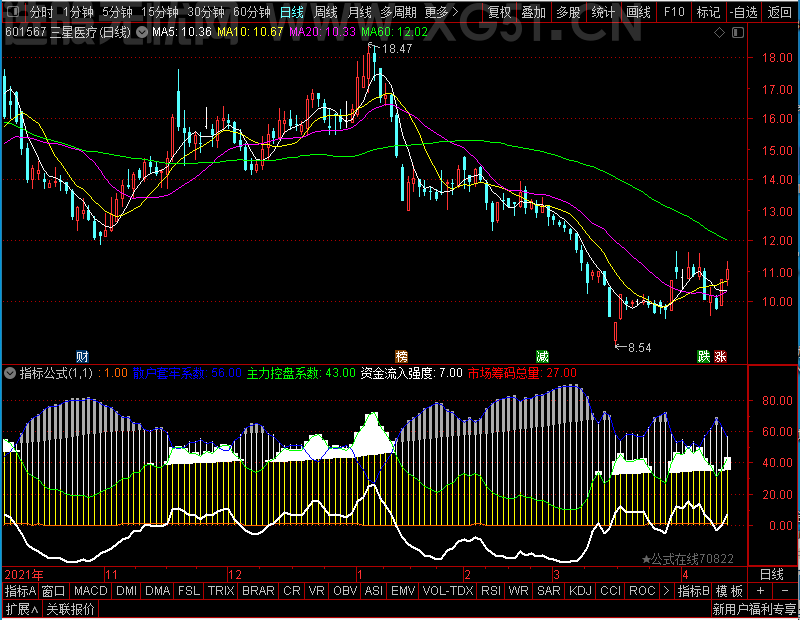Switch the indicator to RSI

pyautogui.click(x=491, y=590)
